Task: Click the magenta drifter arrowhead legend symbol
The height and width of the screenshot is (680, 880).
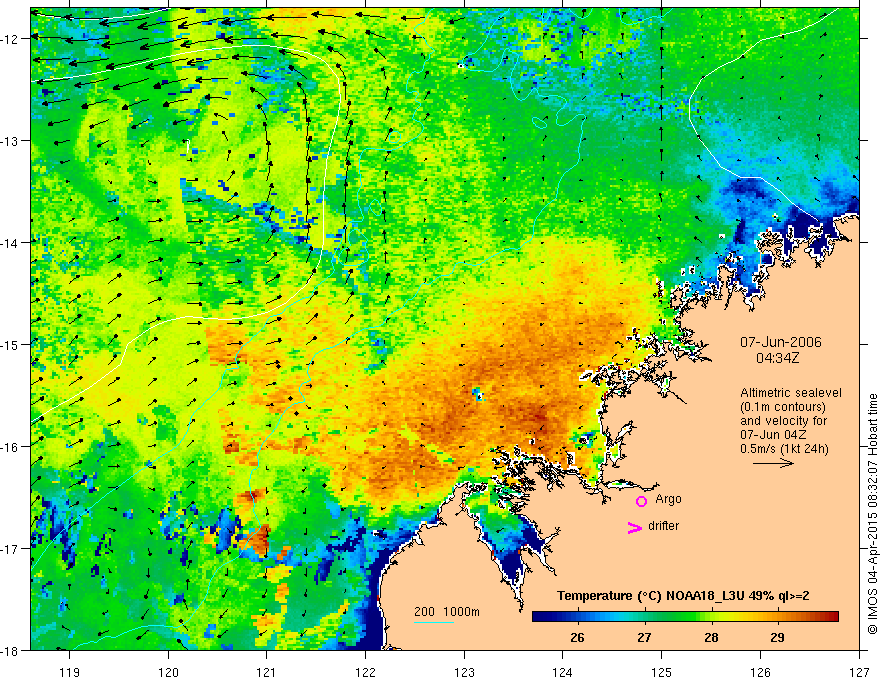Action: click(x=635, y=527)
